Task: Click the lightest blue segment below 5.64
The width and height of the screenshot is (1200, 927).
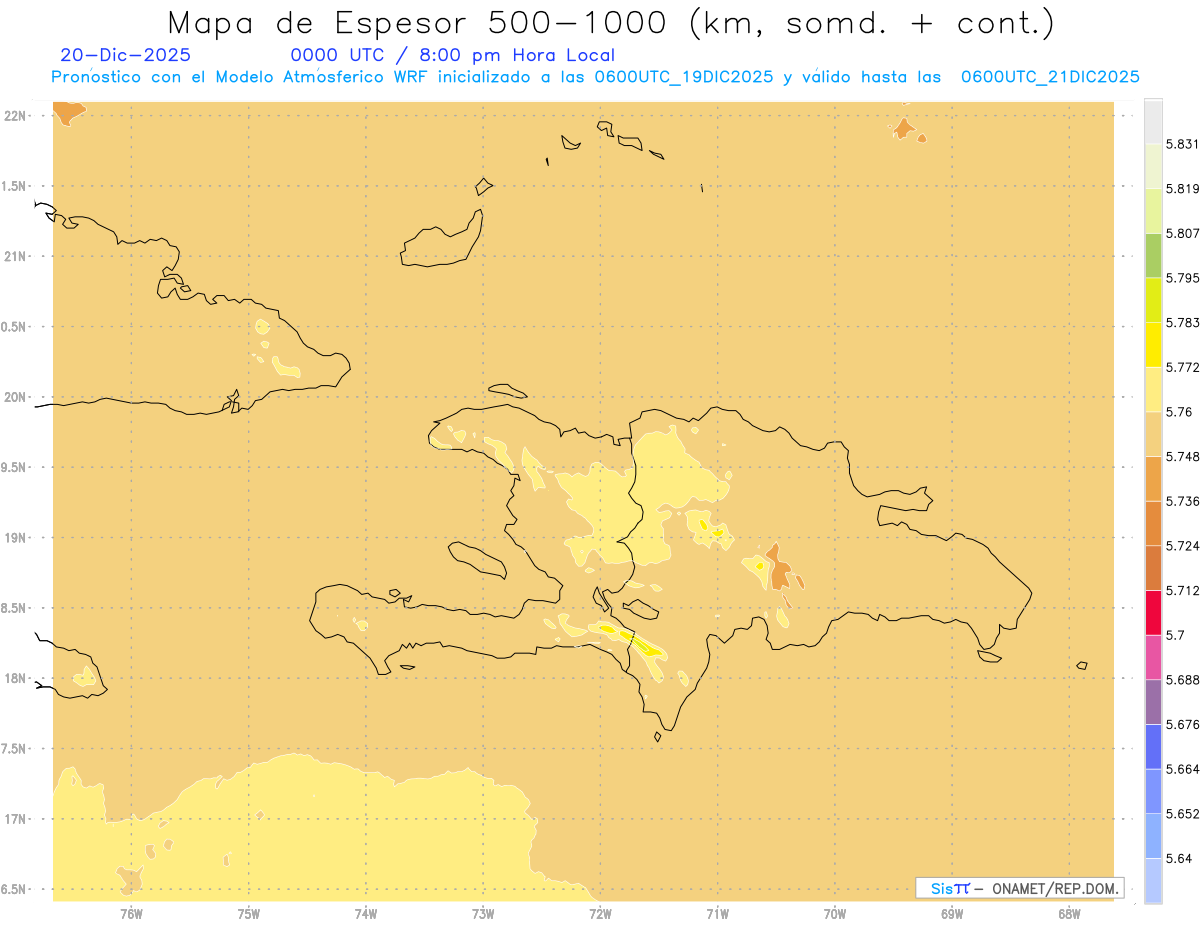Action: 1153,881
